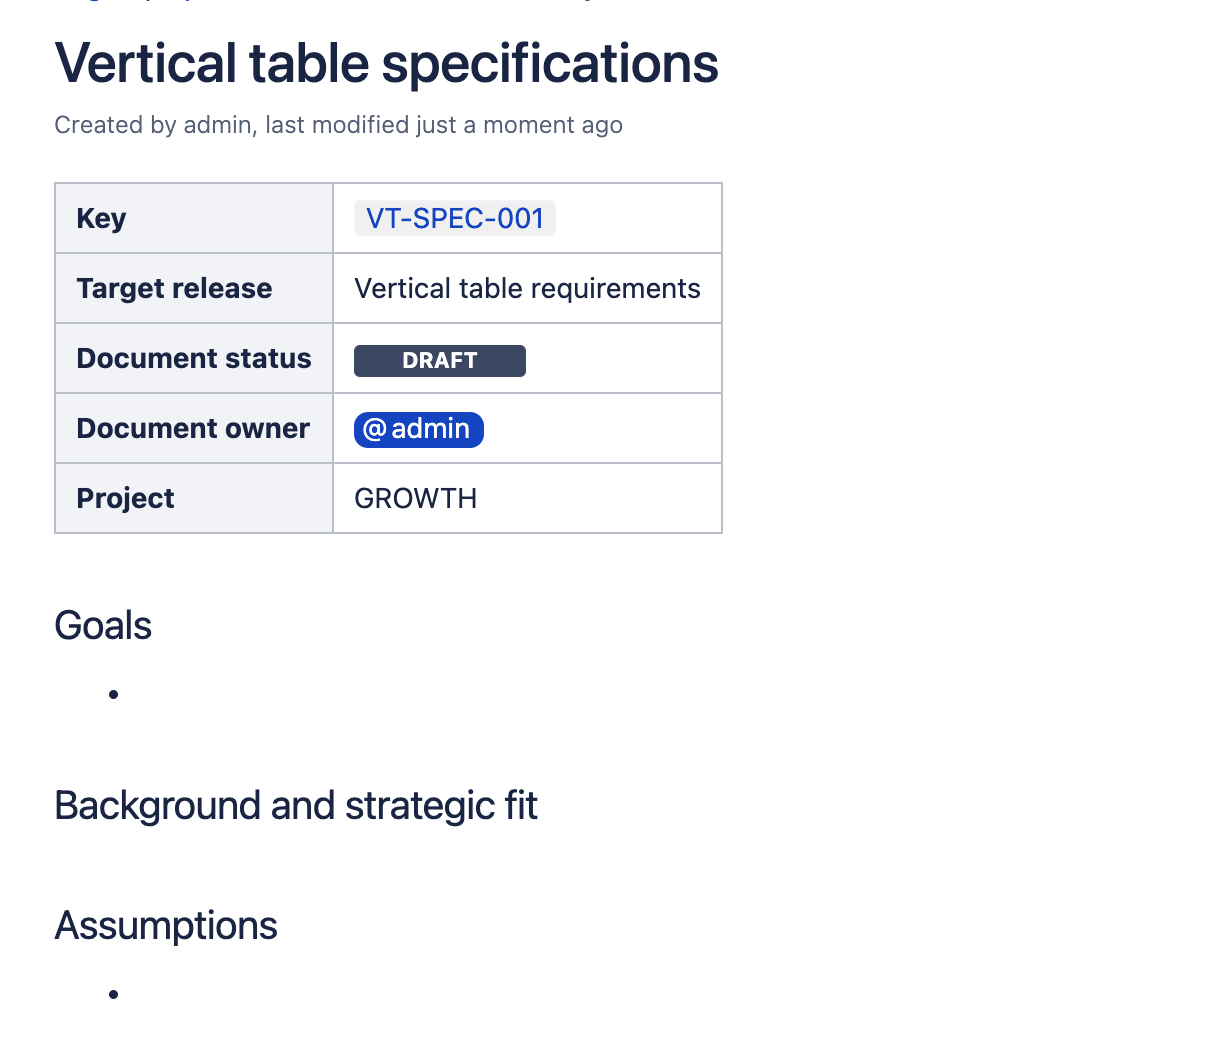Open the "admin" author link in byline
Image resolution: width=1218 pixels, height=1060 pixels.
[216, 125]
